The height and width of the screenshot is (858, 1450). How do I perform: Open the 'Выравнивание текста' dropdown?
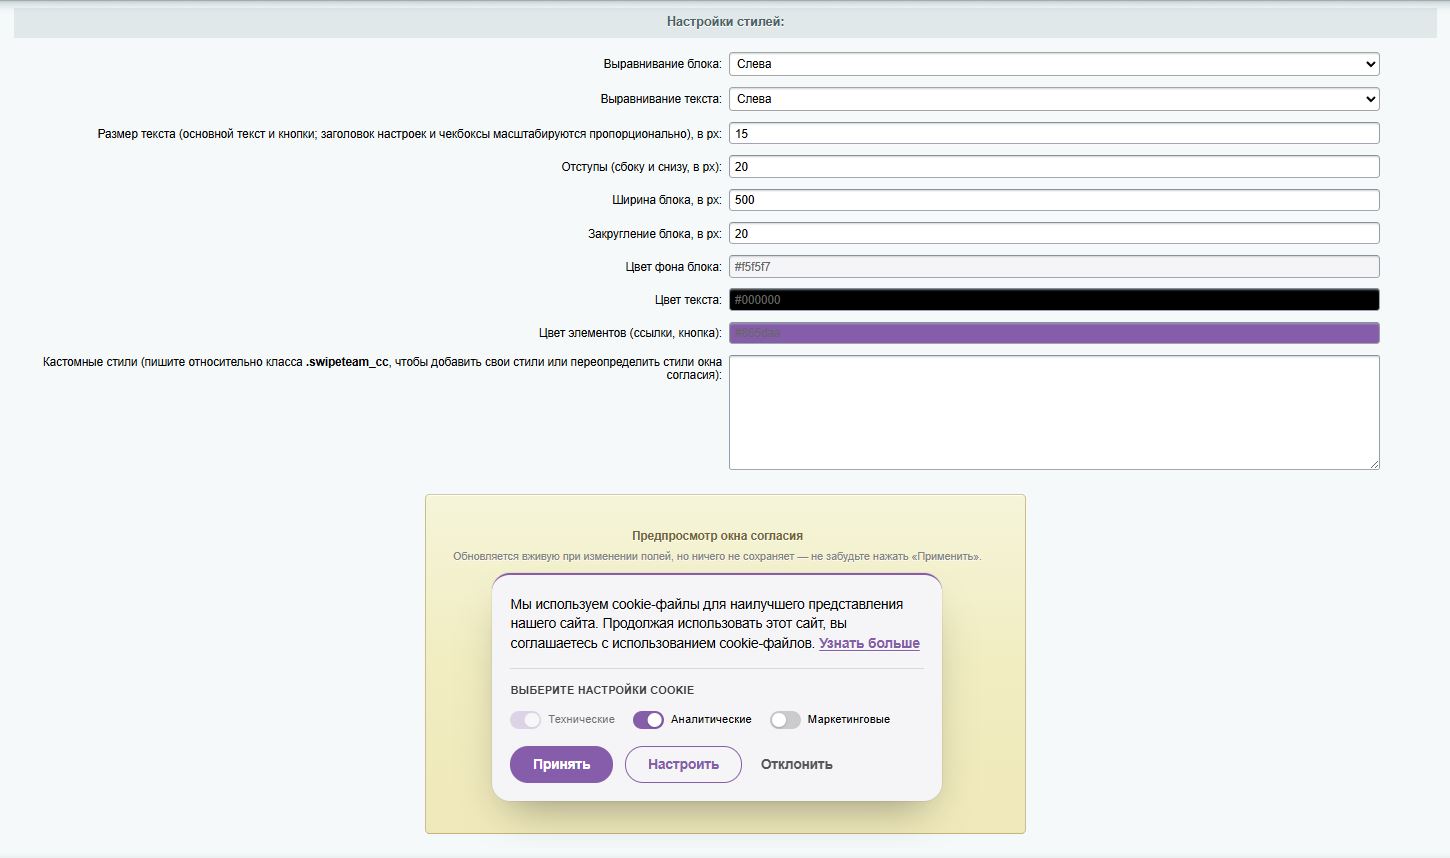[x=1054, y=99]
